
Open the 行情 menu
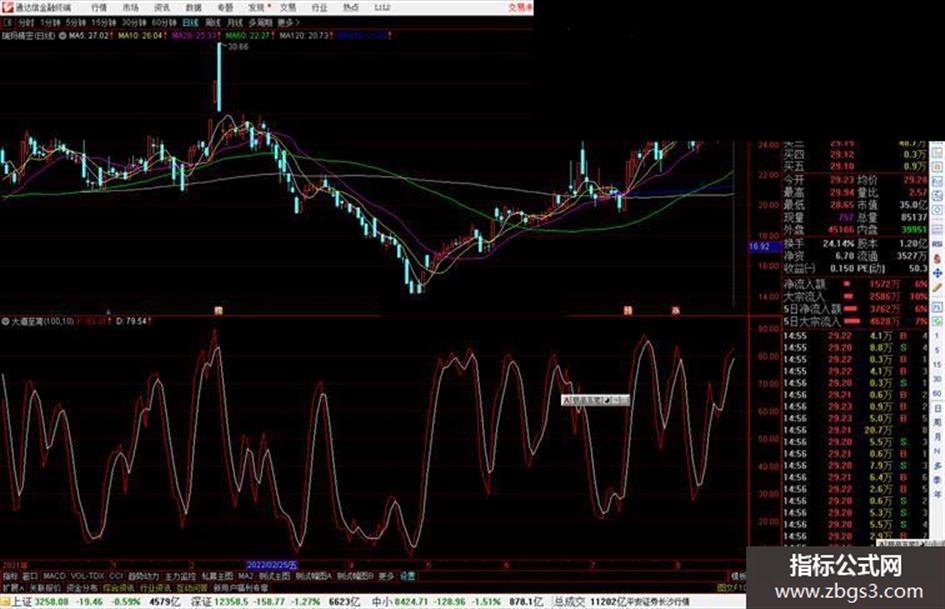[x=99, y=7]
